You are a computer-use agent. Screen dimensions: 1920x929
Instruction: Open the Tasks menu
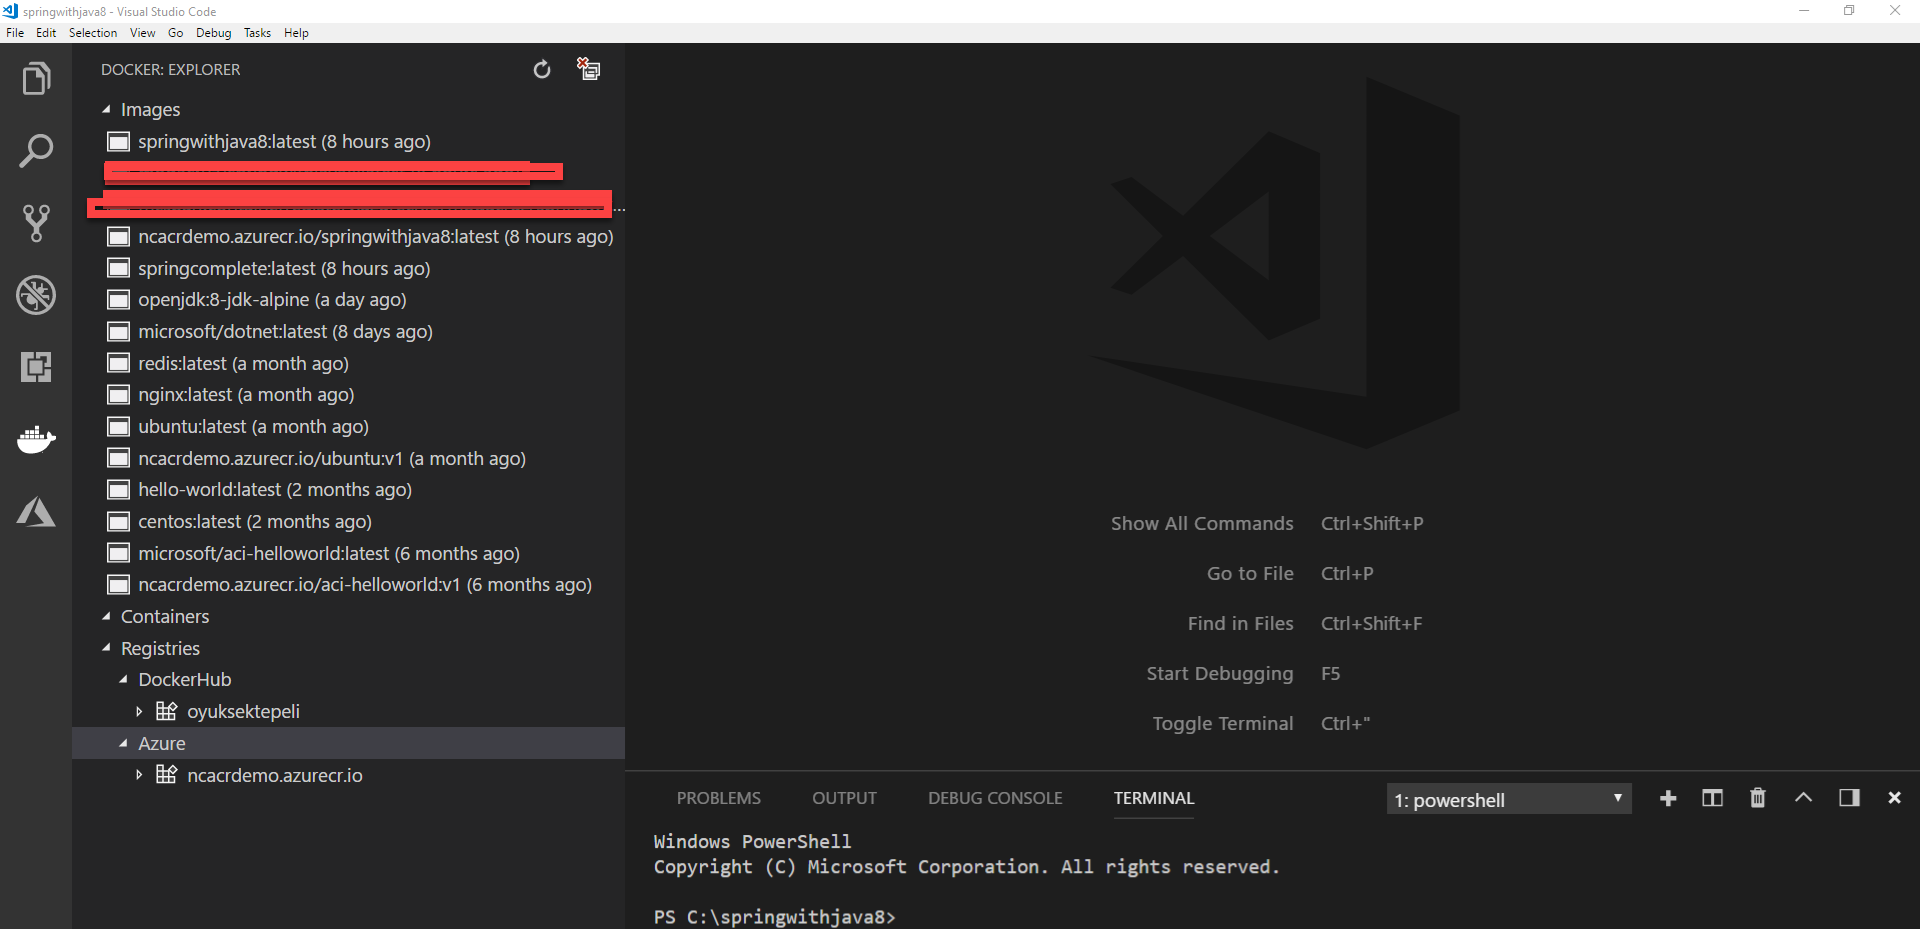pyautogui.click(x=257, y=33)
